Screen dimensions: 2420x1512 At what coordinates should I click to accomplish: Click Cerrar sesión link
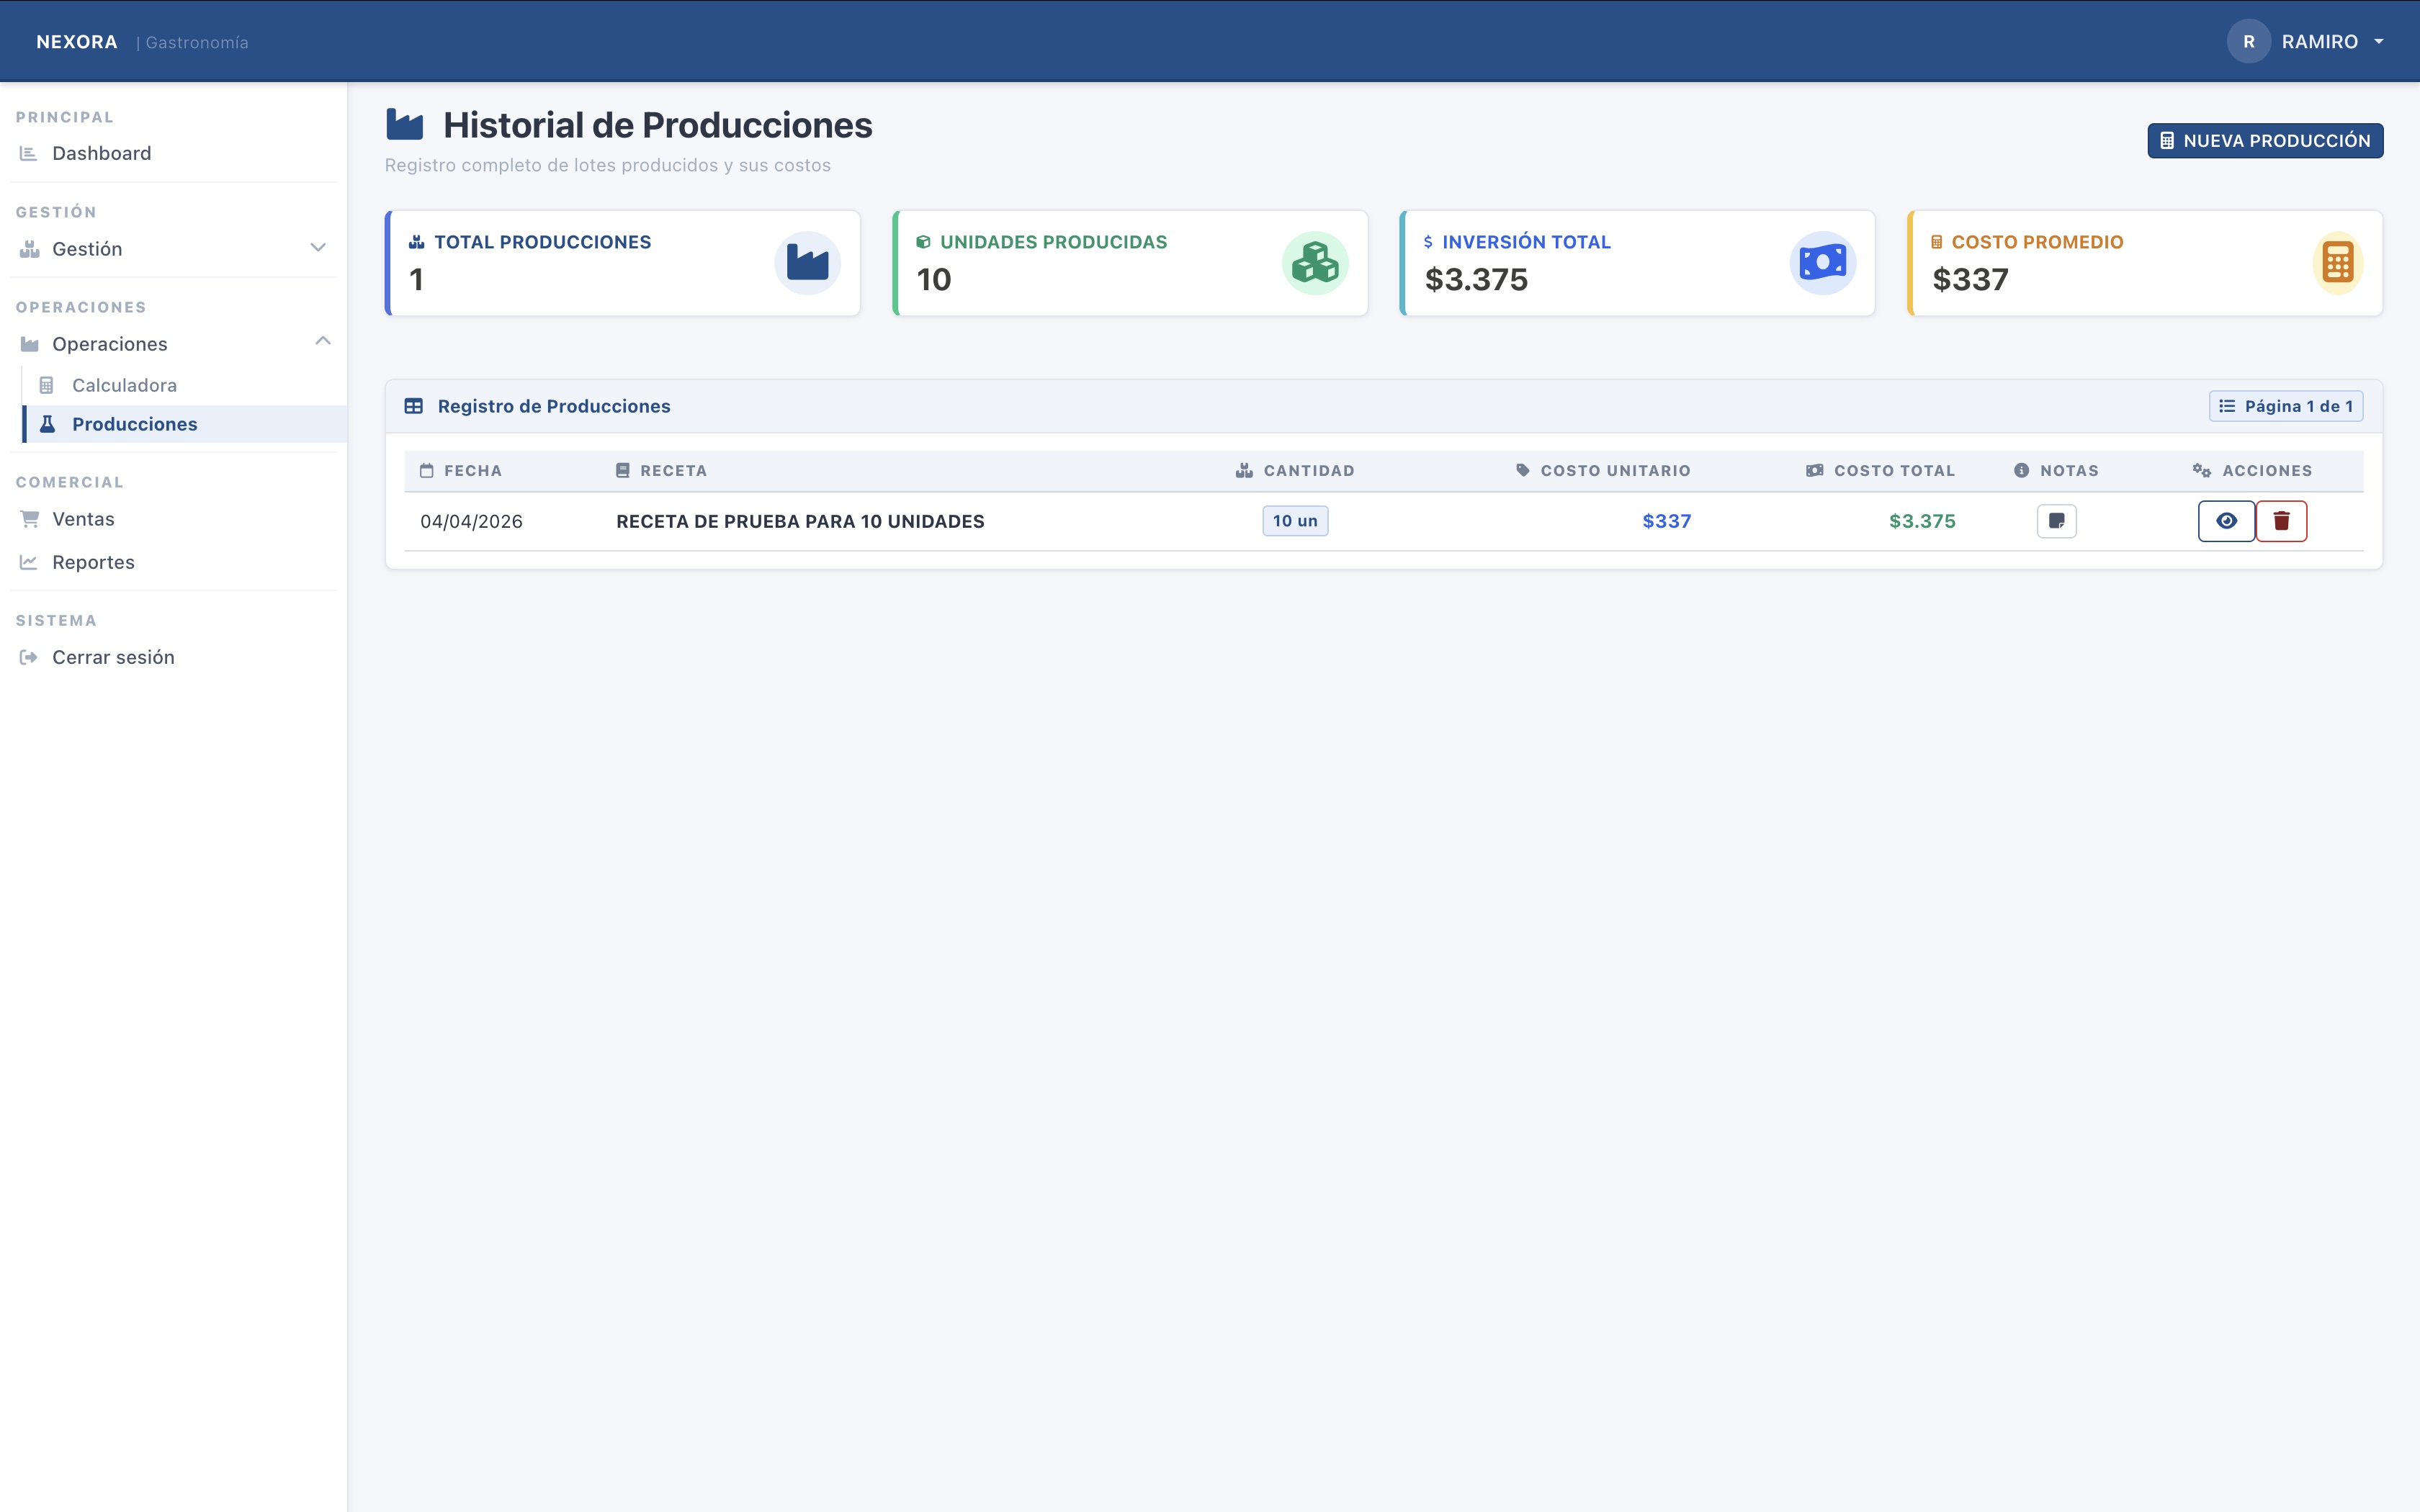tap(113, 657)
